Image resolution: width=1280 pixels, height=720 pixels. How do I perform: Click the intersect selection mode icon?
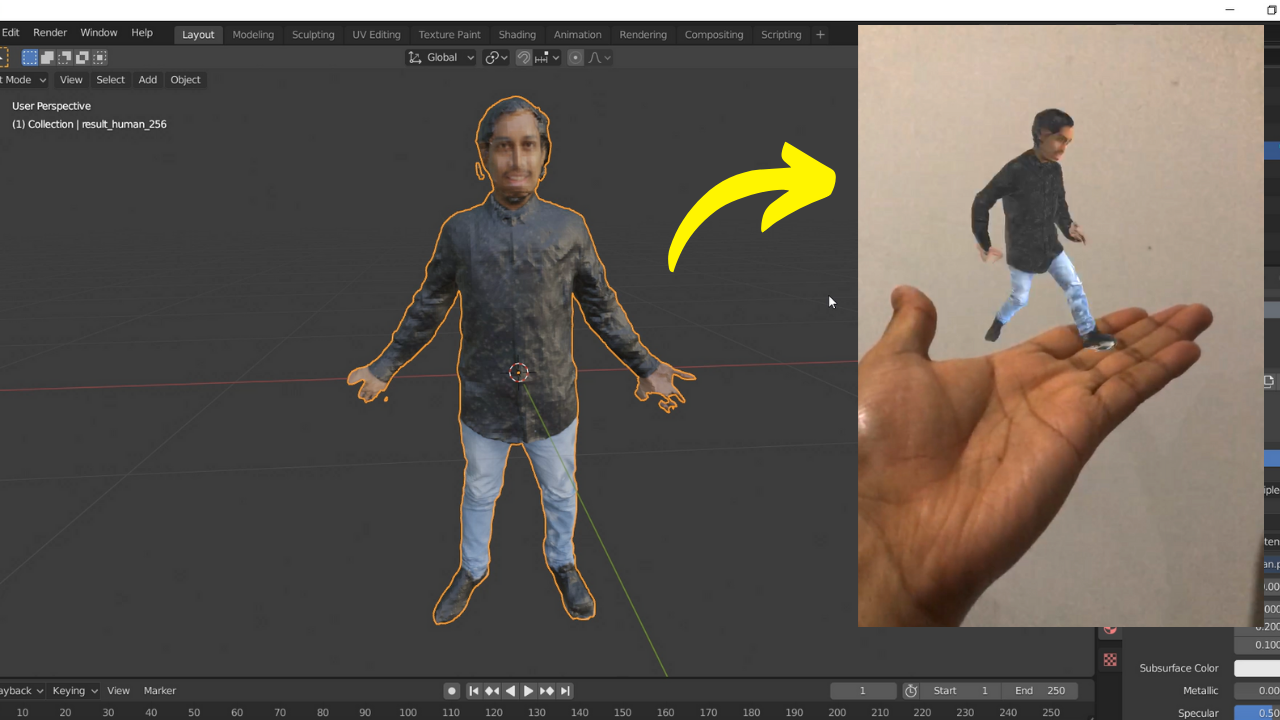tap(99, 57)
